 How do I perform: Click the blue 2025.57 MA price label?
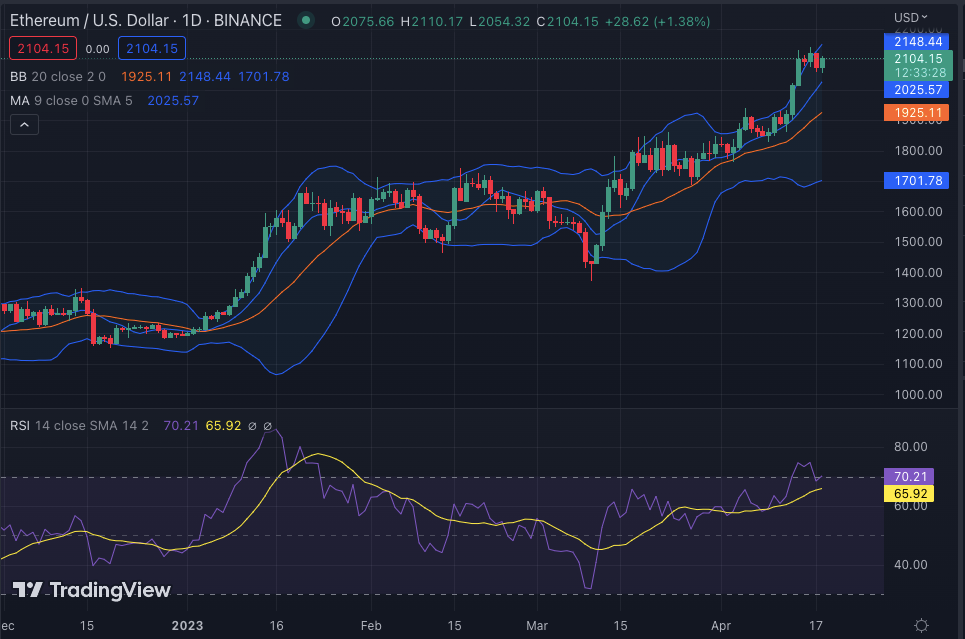coord(915,90)
